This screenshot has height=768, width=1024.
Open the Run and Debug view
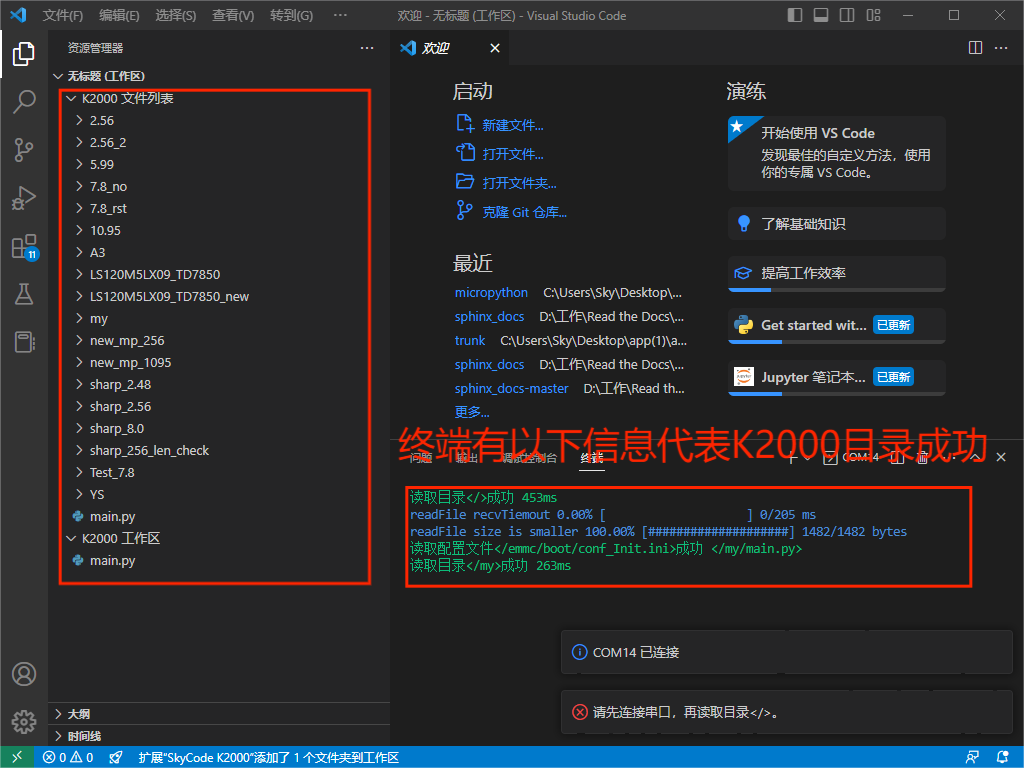coord(24,198)
